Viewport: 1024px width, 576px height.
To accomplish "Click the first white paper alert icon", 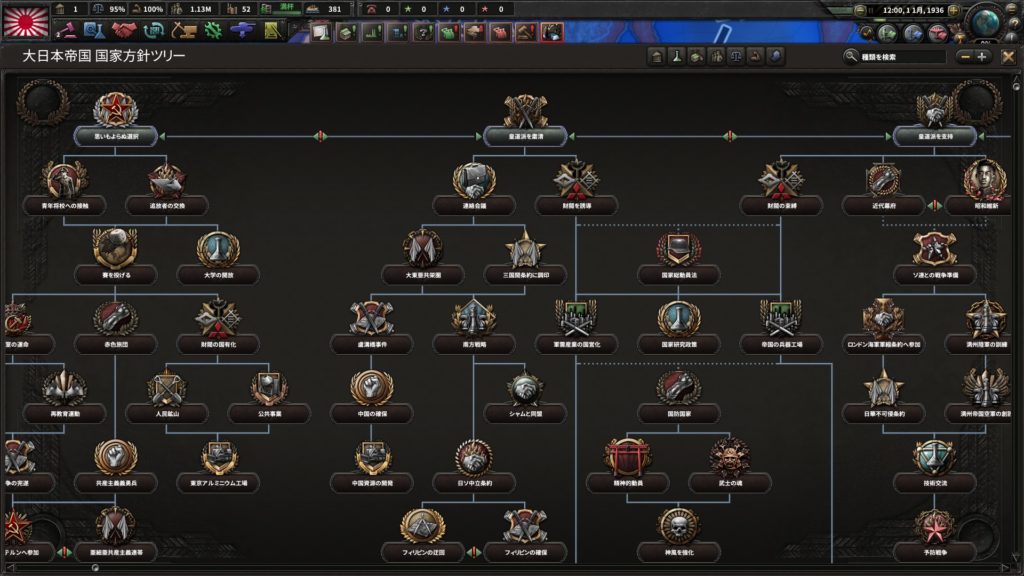I will click(x=321, y=32).
